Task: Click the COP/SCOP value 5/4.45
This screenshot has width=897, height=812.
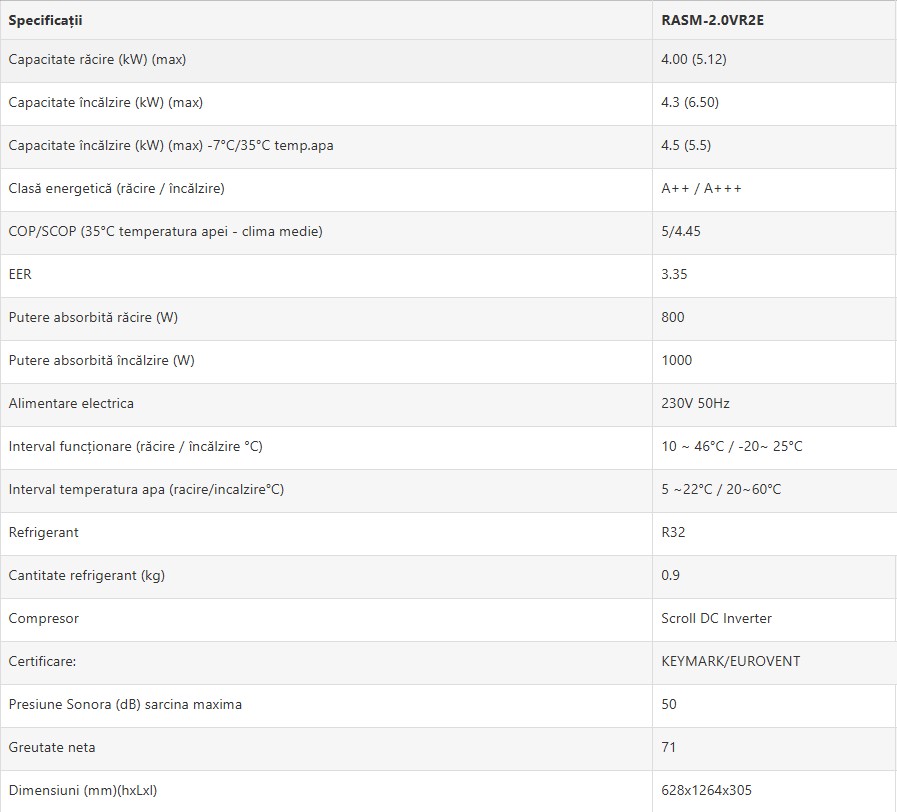Action: coord(681,231)
